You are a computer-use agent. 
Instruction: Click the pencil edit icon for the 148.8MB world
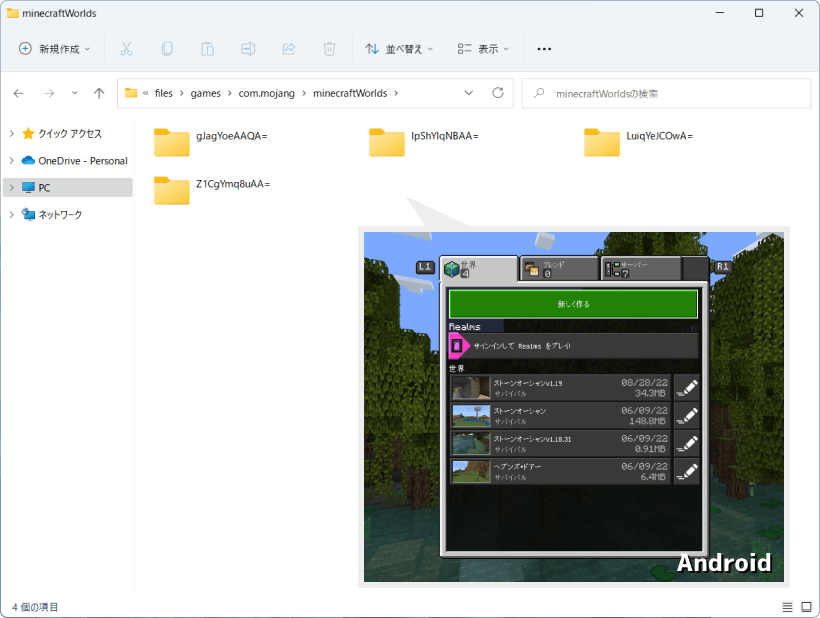point(687,416)
